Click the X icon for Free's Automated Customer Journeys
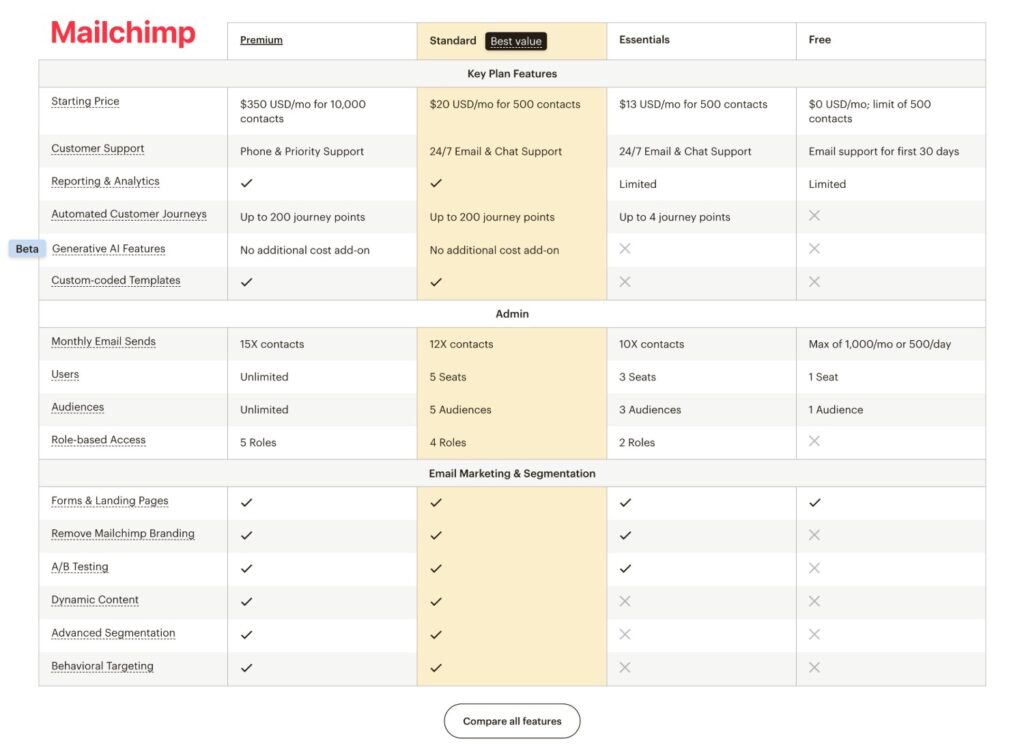 (815, 215)
